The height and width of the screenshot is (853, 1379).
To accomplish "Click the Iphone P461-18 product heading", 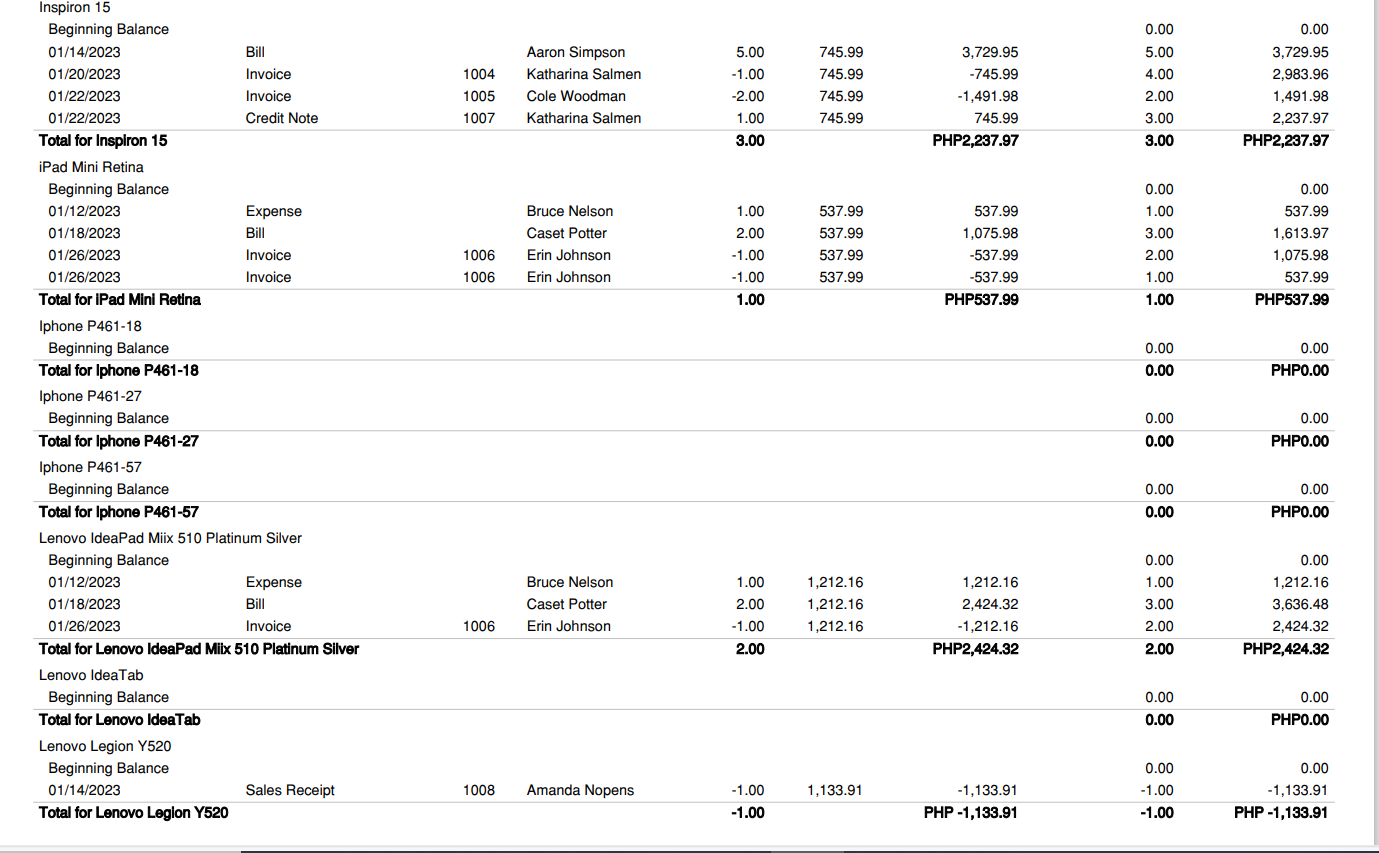I will click(x=90, y=326).
